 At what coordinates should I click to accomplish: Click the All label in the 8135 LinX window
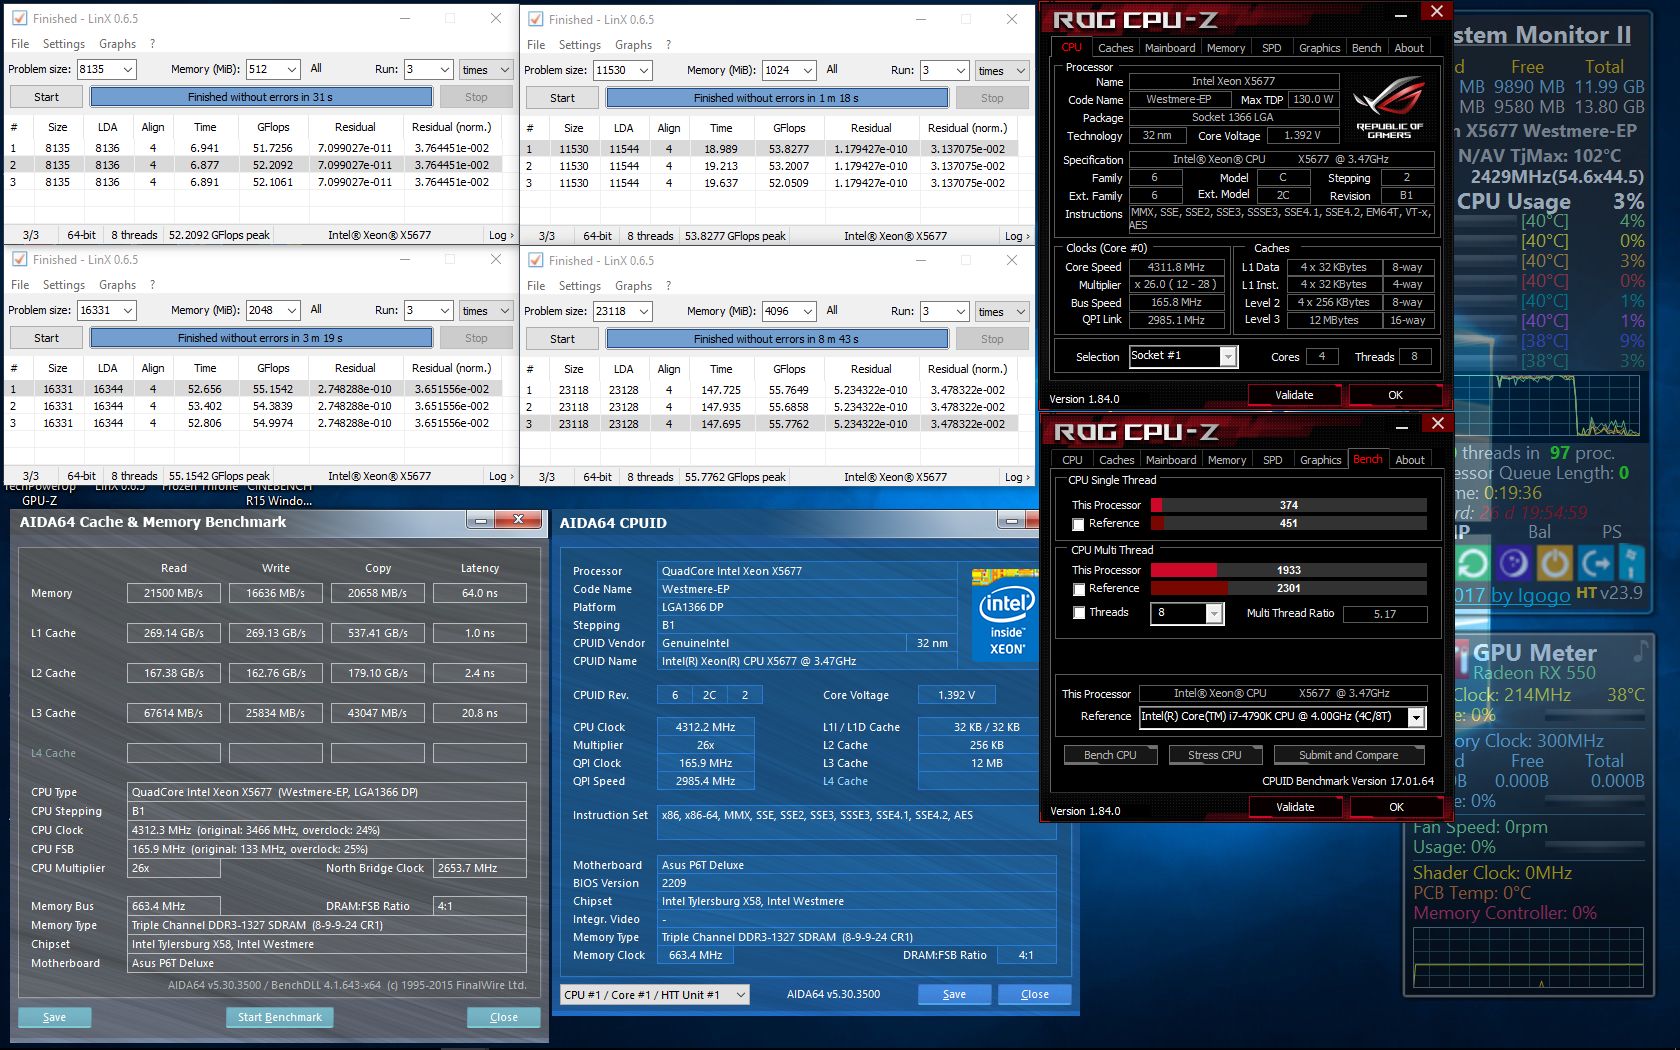(316, 68)
